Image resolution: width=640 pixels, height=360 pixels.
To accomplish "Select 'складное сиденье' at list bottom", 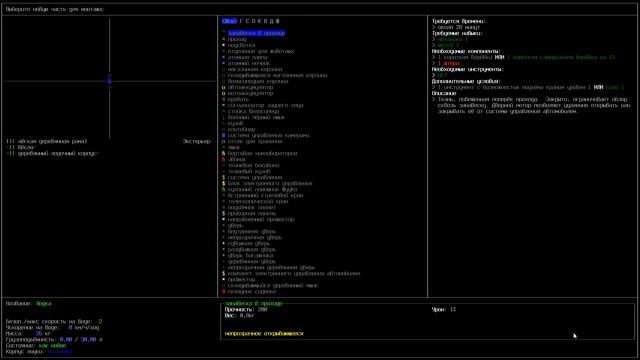I will (x=252, y=291).
